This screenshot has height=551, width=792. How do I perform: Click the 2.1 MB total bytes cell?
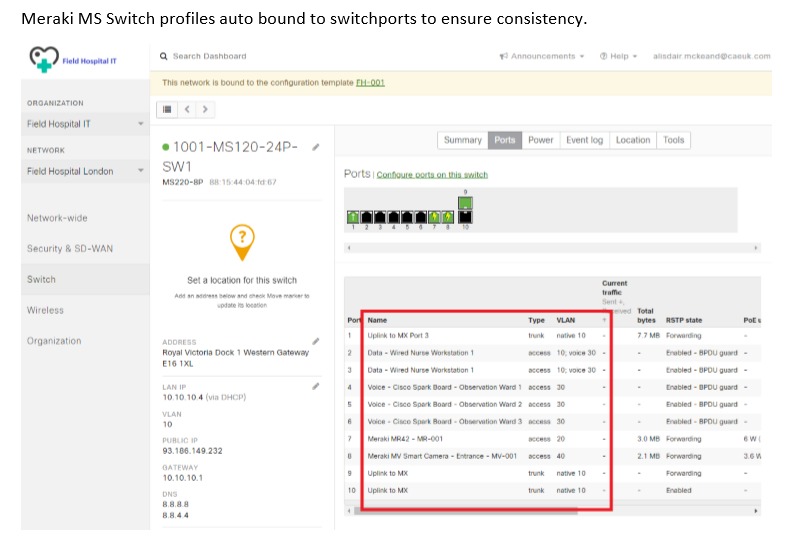(x=648, y=456)
